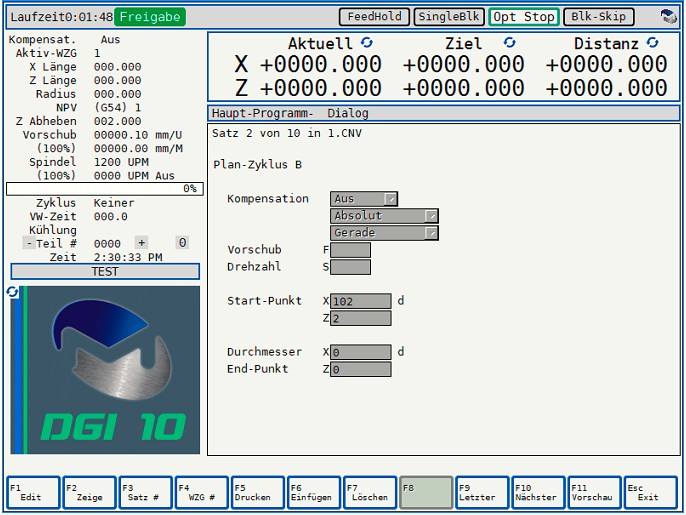Click the Z Abheben value 002.000
This screenshot has height=515, width=686.
click(x=117, y=121)
